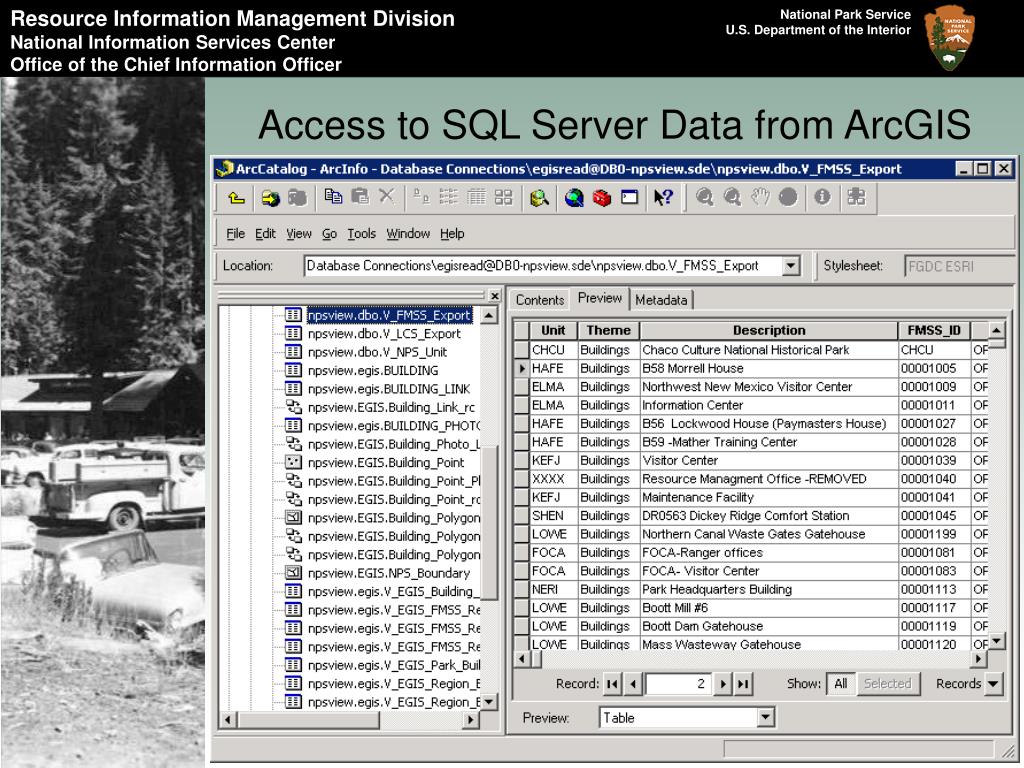This screenshot has height=768, width=1024.
Task: Jump to the first record button
Action: tap(613, 684)
